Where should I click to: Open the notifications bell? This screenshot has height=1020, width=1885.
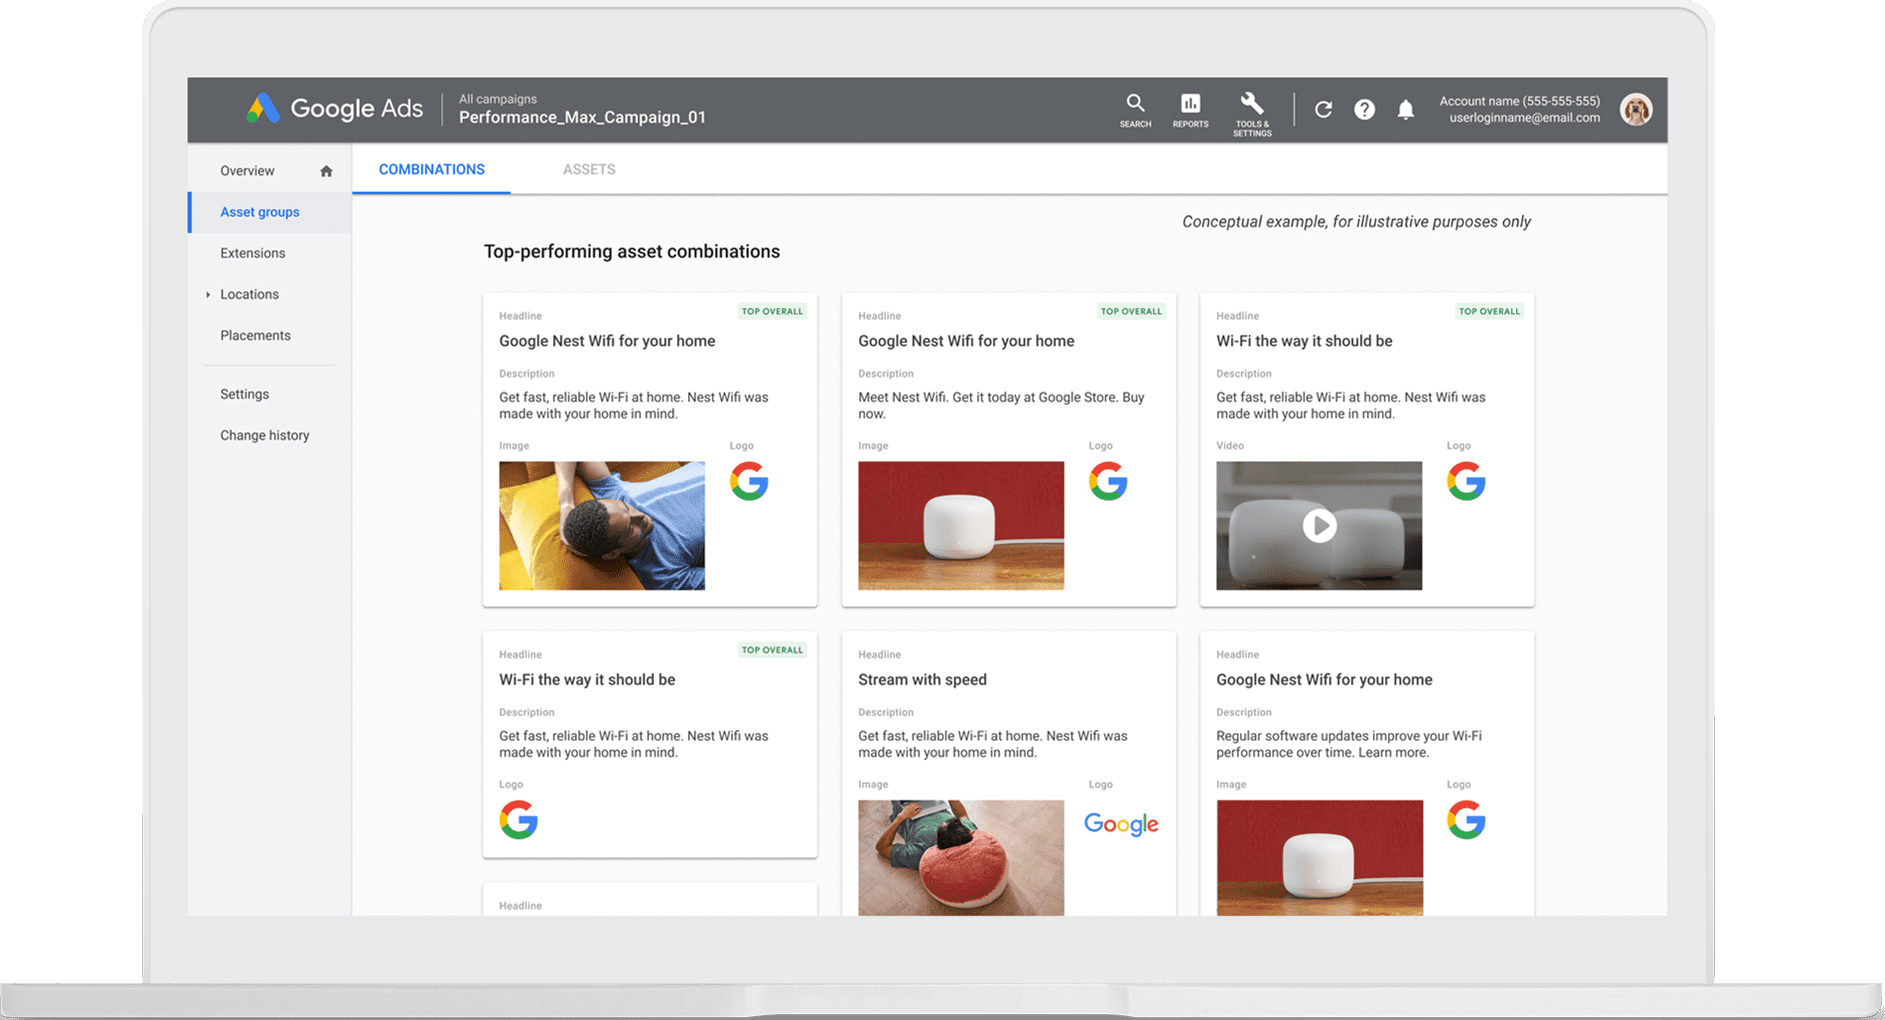coord(1405,110)
